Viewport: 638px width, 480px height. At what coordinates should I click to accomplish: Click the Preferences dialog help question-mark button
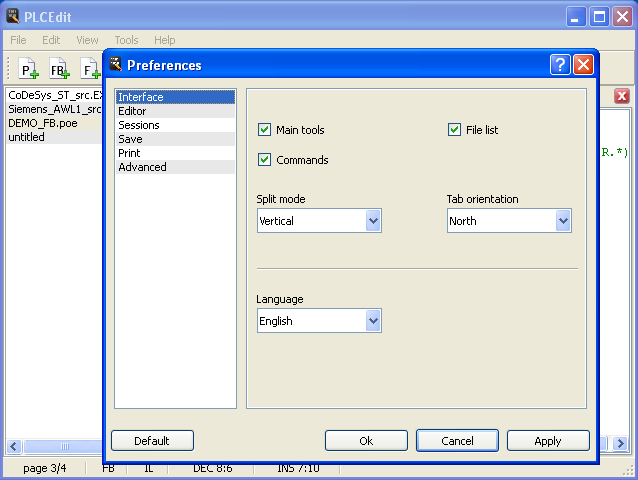[560, 65]
